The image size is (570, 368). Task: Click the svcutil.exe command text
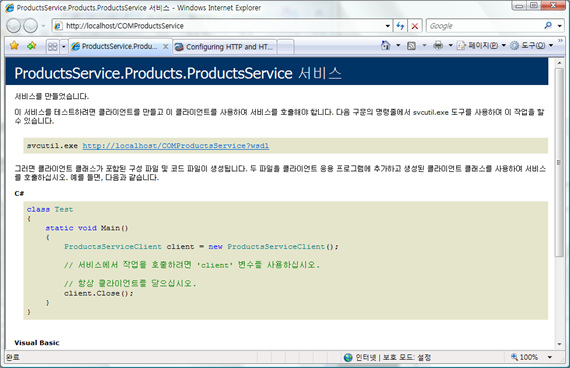pos(52,146)
